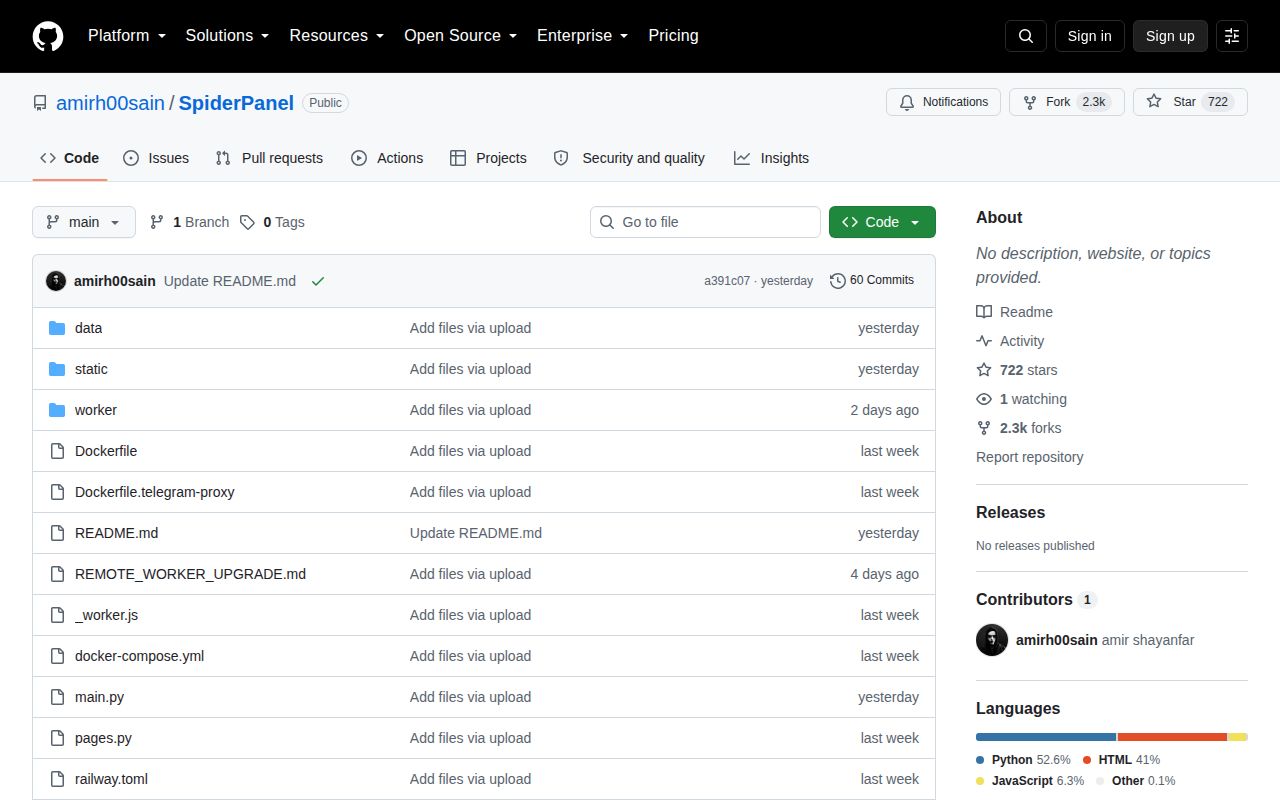Open the Insights tab
1280x800 pixels.
[771, 158]
